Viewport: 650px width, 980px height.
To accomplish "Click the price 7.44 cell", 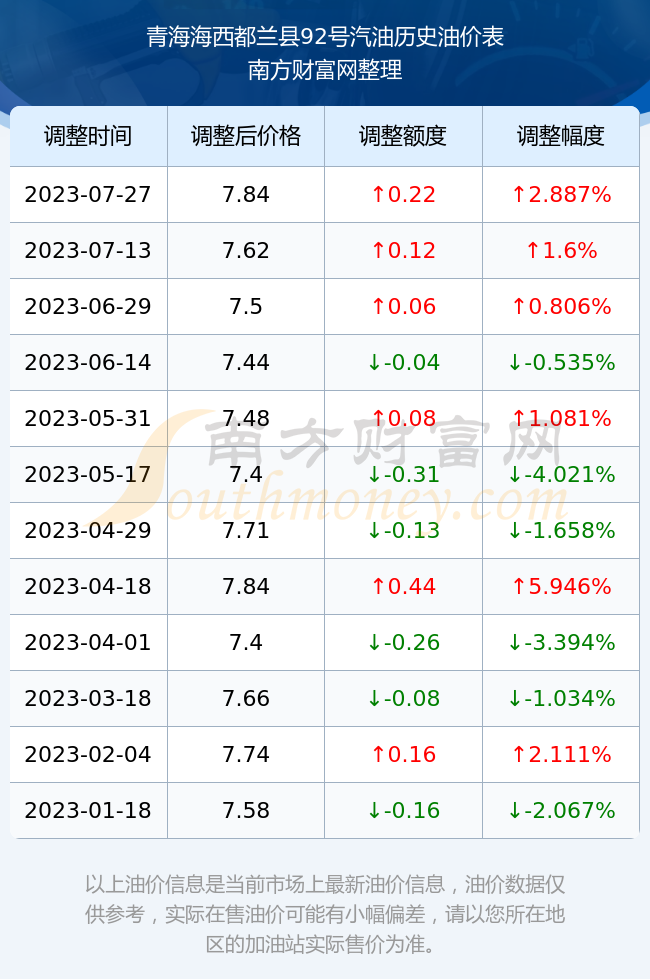I will pos(246,362).
